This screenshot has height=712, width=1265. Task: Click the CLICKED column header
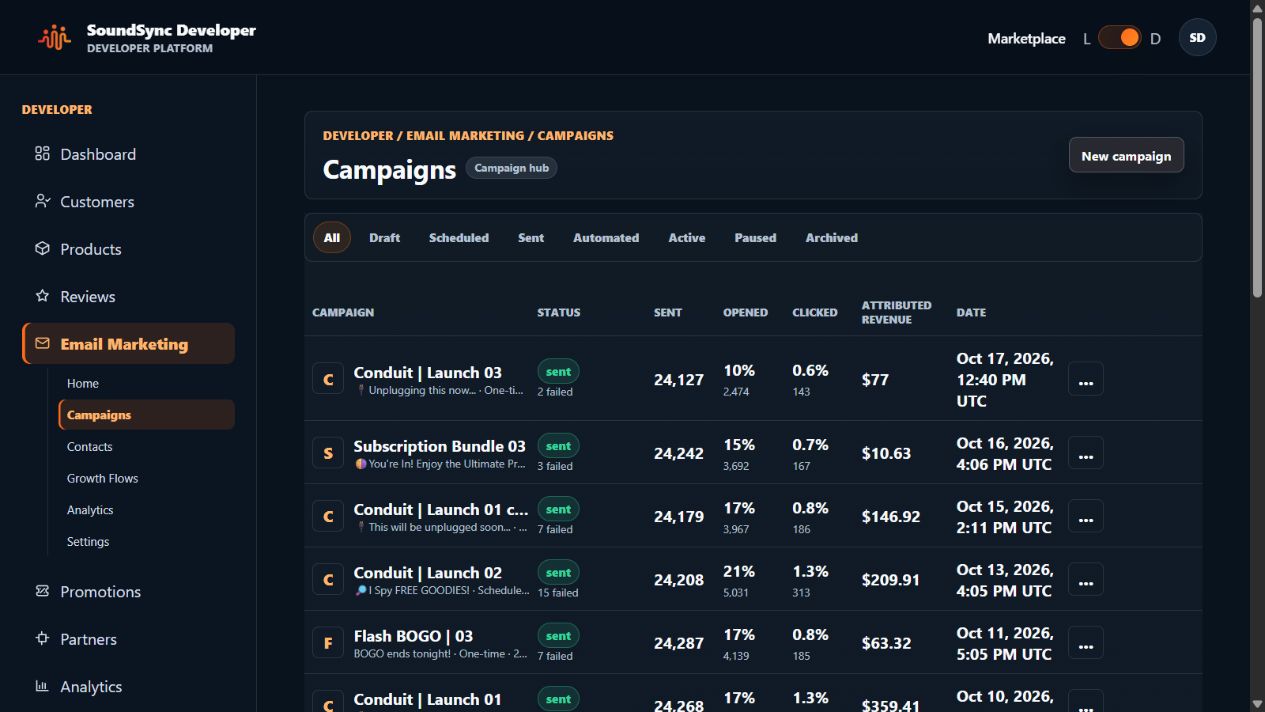pyautogui.click(x=815, y=312)
